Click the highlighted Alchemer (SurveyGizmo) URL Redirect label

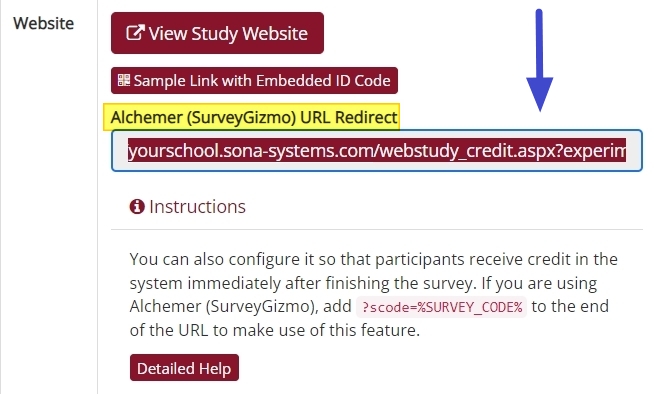click(x=252, y=117)
